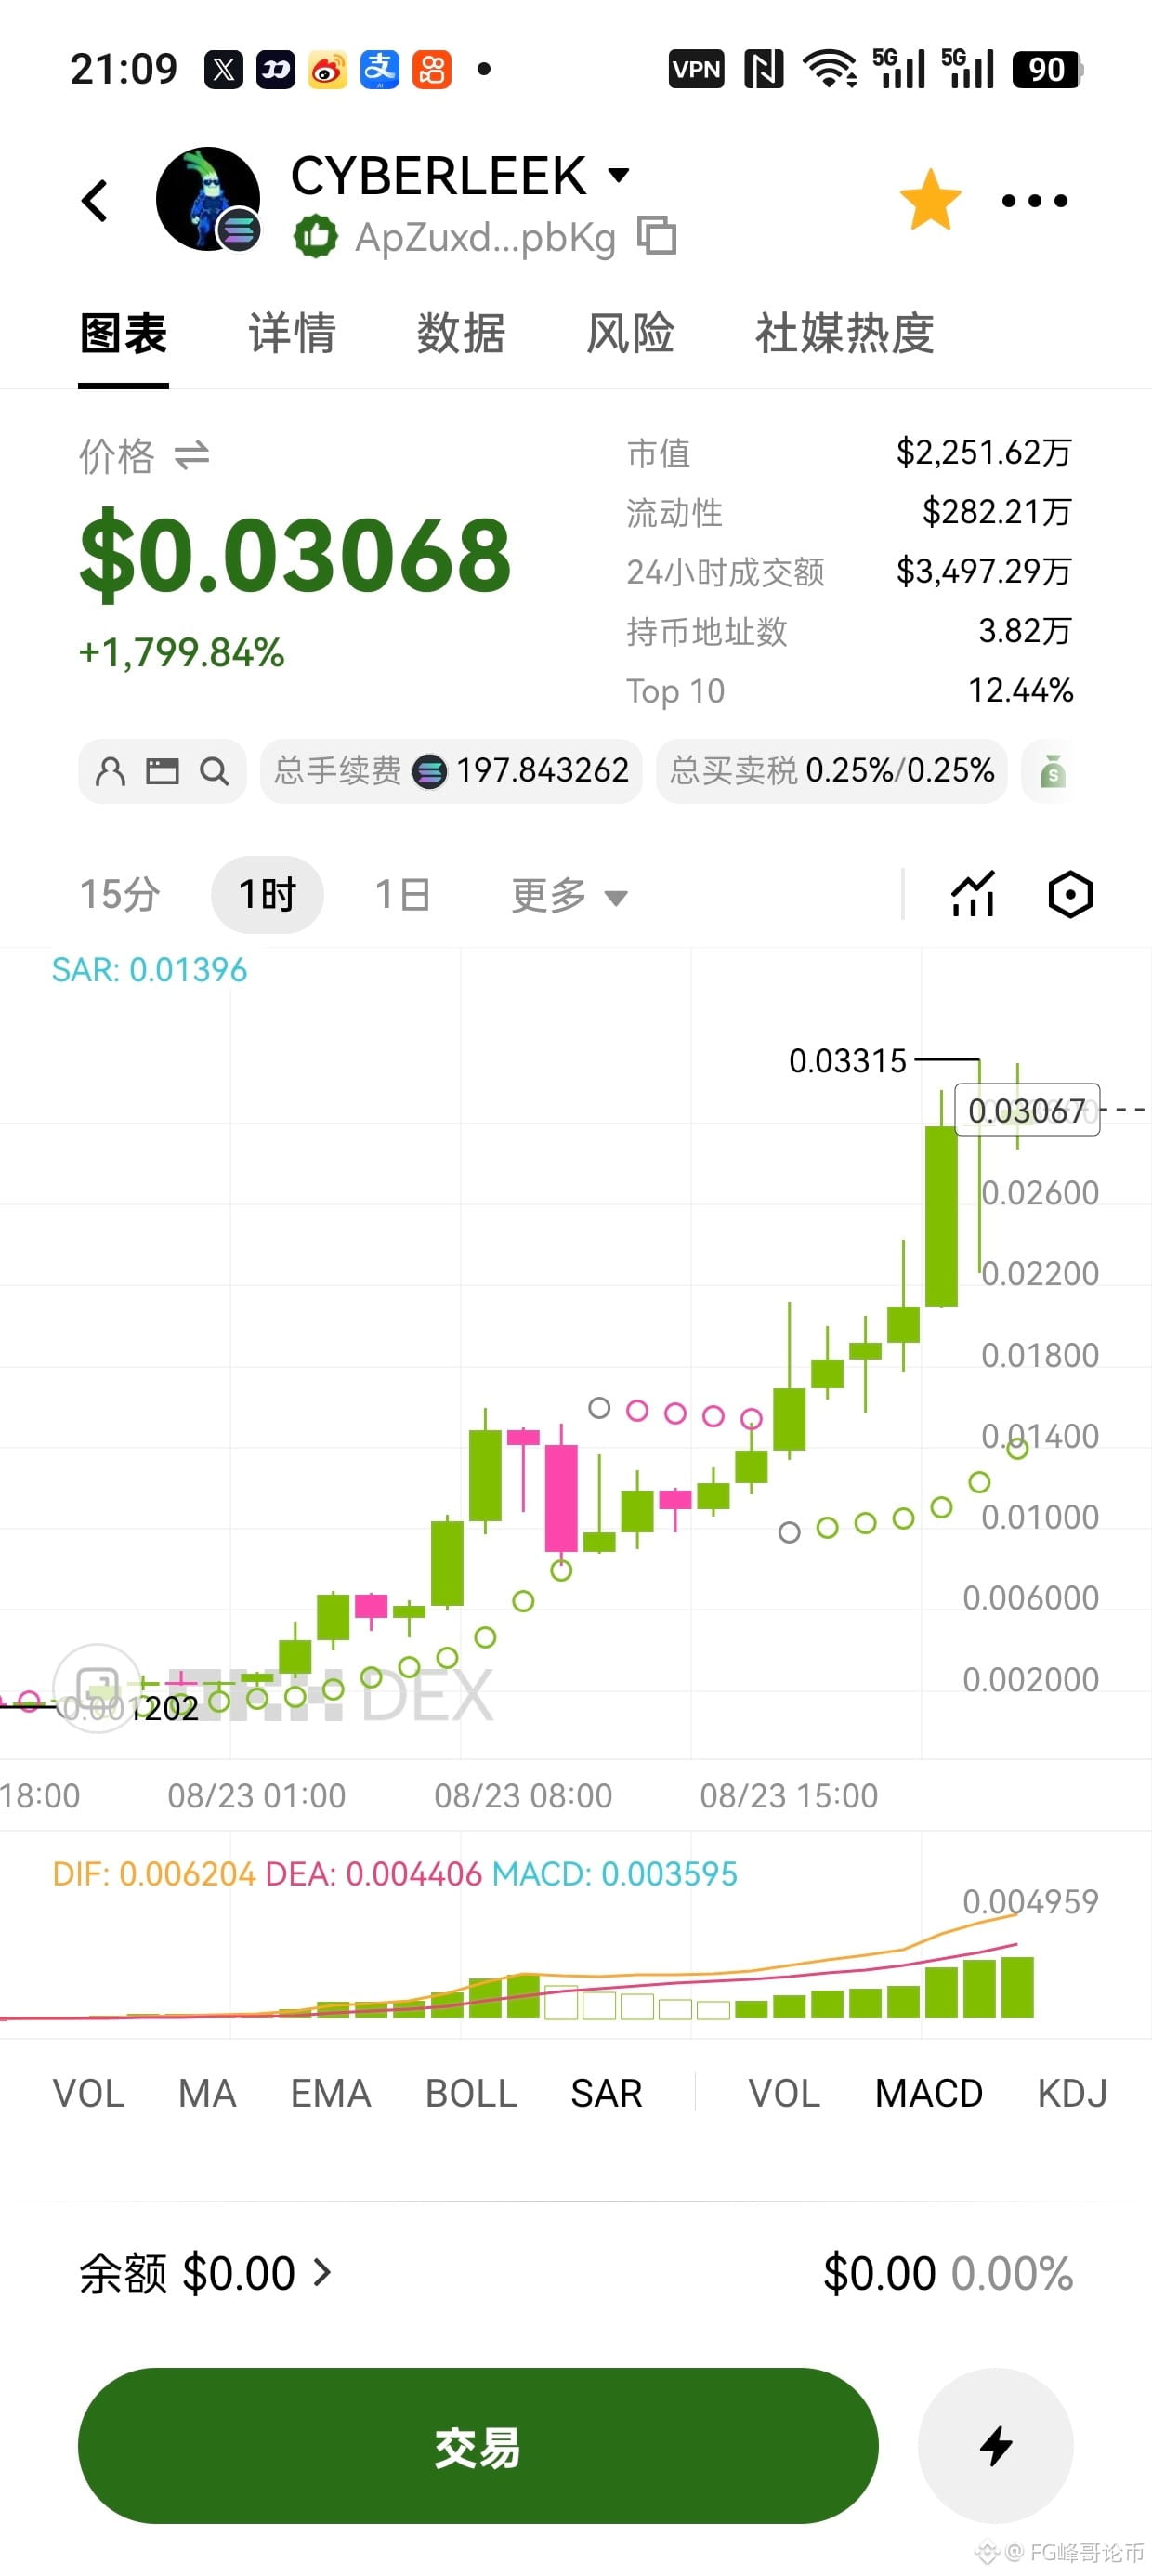Tap the X app notification icon
Image resolution: width=1152 pixels, height=2576 pixels.
coord(223,69)
